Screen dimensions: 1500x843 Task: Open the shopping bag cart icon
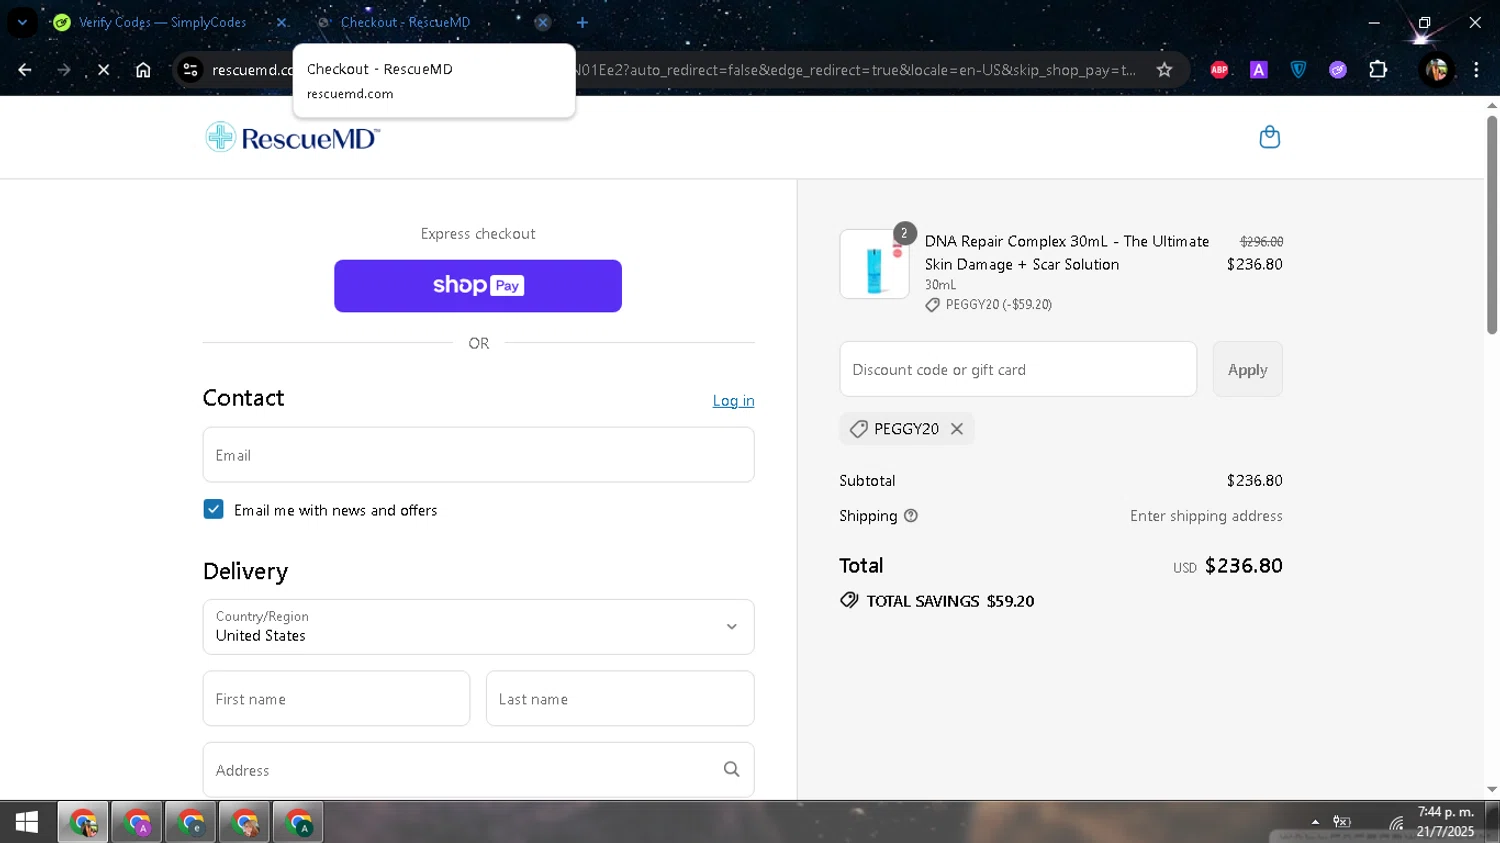point(1269,137)
